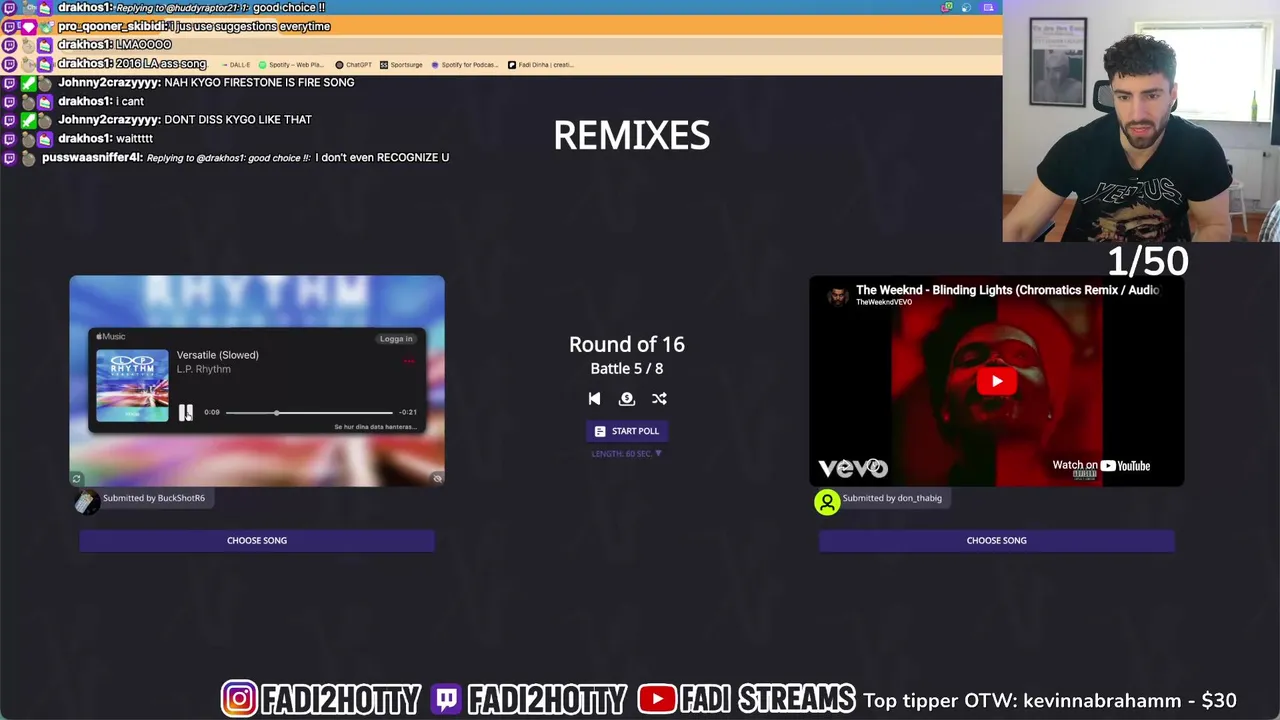Open the red three-dots menu in Apple Music widget

click(x=409, y=361)
